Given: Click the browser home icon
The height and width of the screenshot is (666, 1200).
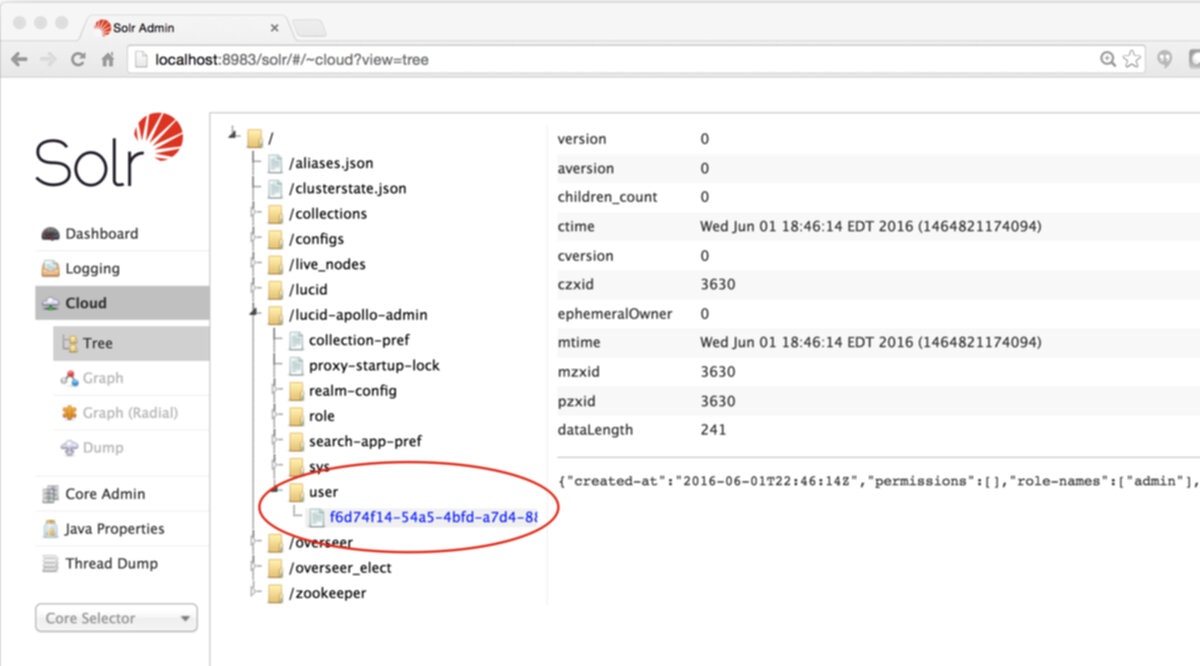Looking at the screenshot, I should 106,59.
